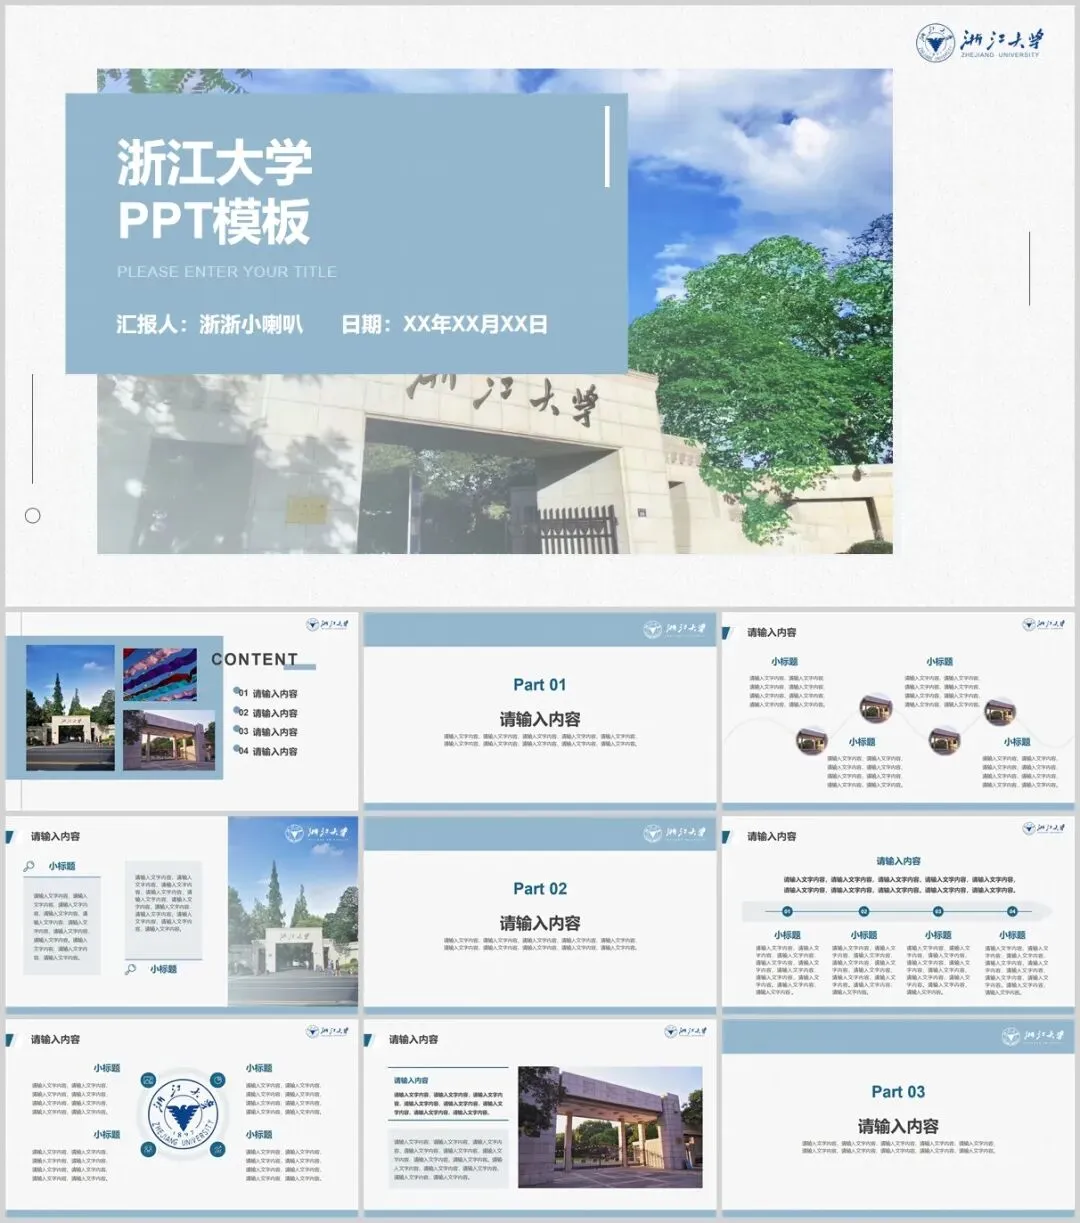Select timeline marker 02 on the timeline slide
1080x1223 pixels.
click(864, 911)
